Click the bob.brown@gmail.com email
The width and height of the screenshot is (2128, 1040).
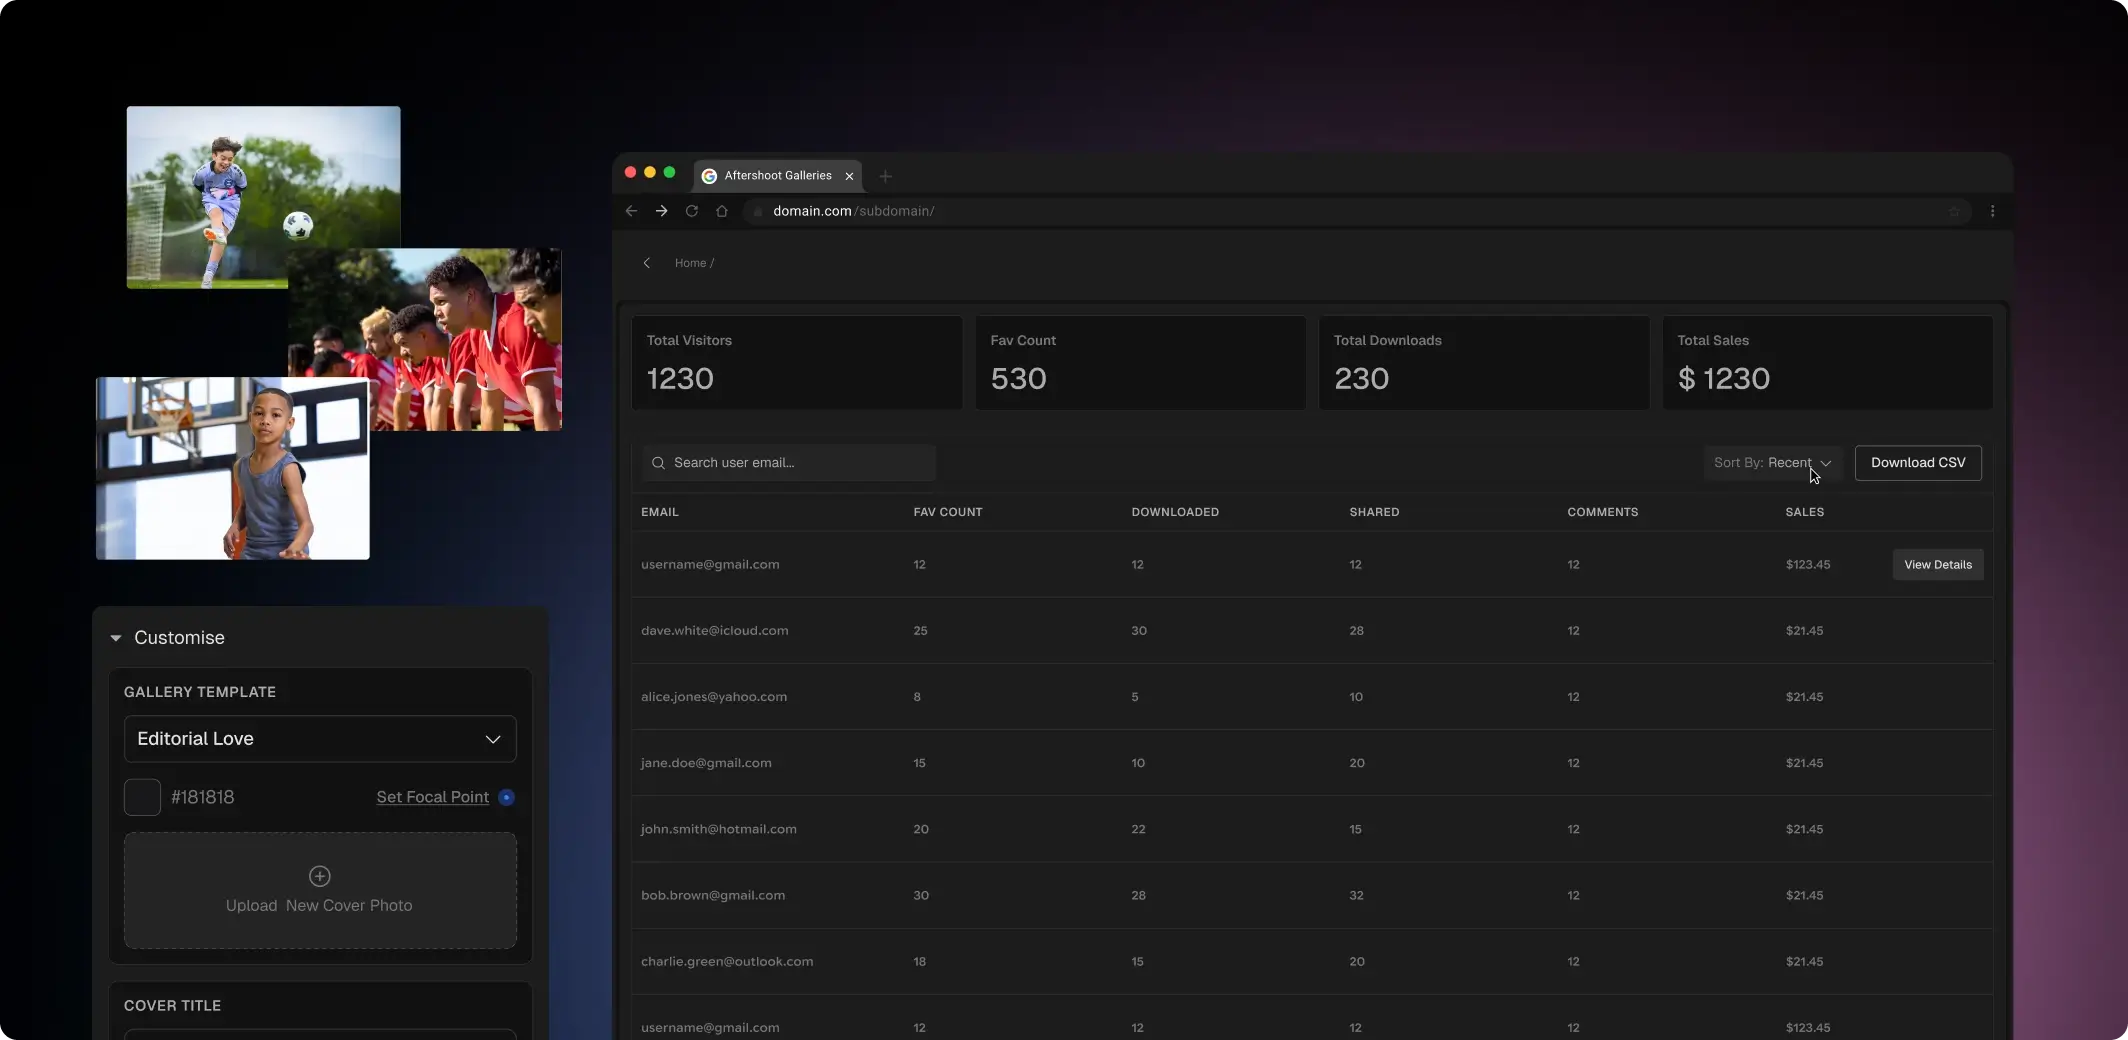coord(713,895)
